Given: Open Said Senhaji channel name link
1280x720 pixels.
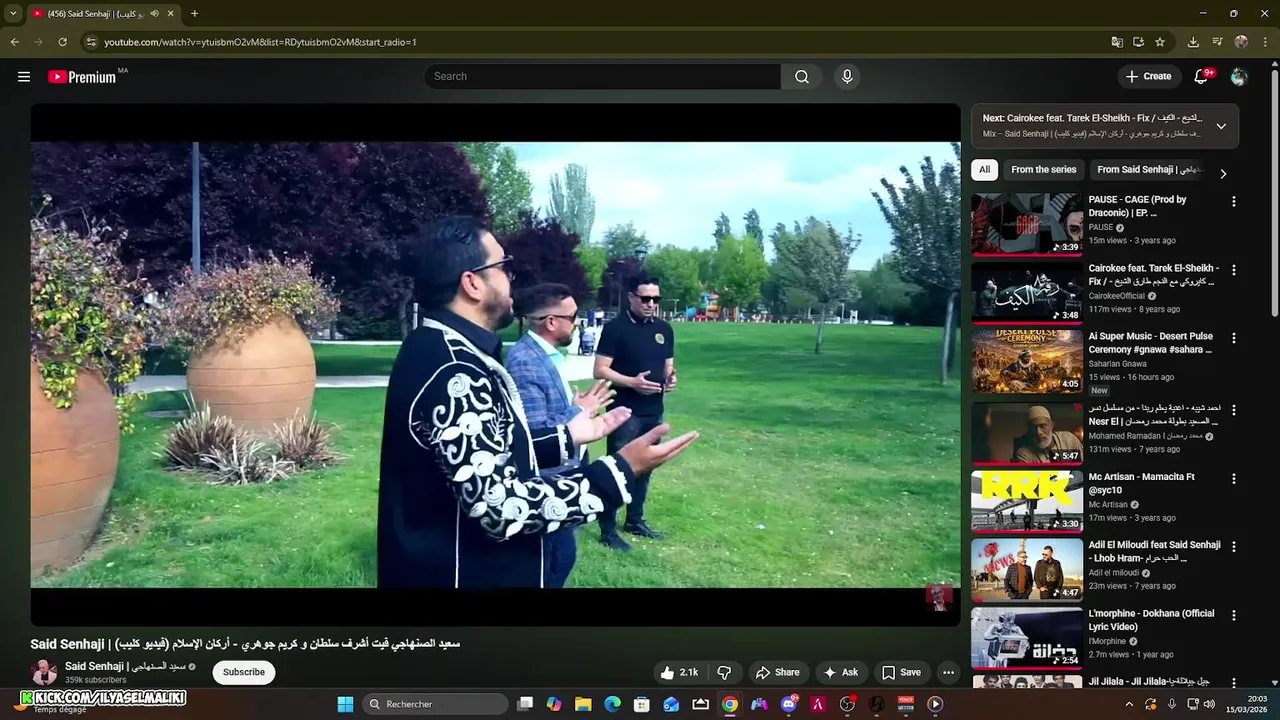Looking at the screenshot, I should pyautogui.click(x=125, y=667).
